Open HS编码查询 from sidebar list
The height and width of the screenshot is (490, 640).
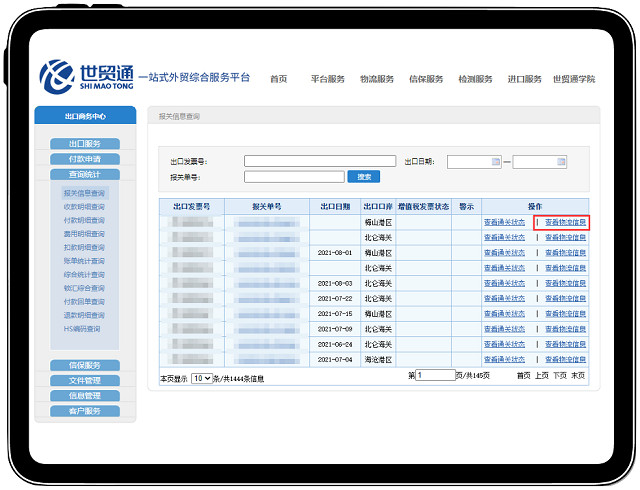click(82, 328)
